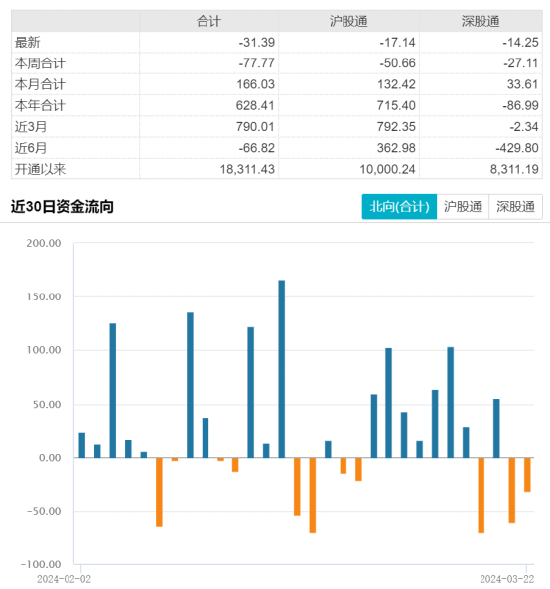Select the 北向(合计) tab
This screenshot has height=589, width=550.
pyautogui.click(x=399, y=207)
